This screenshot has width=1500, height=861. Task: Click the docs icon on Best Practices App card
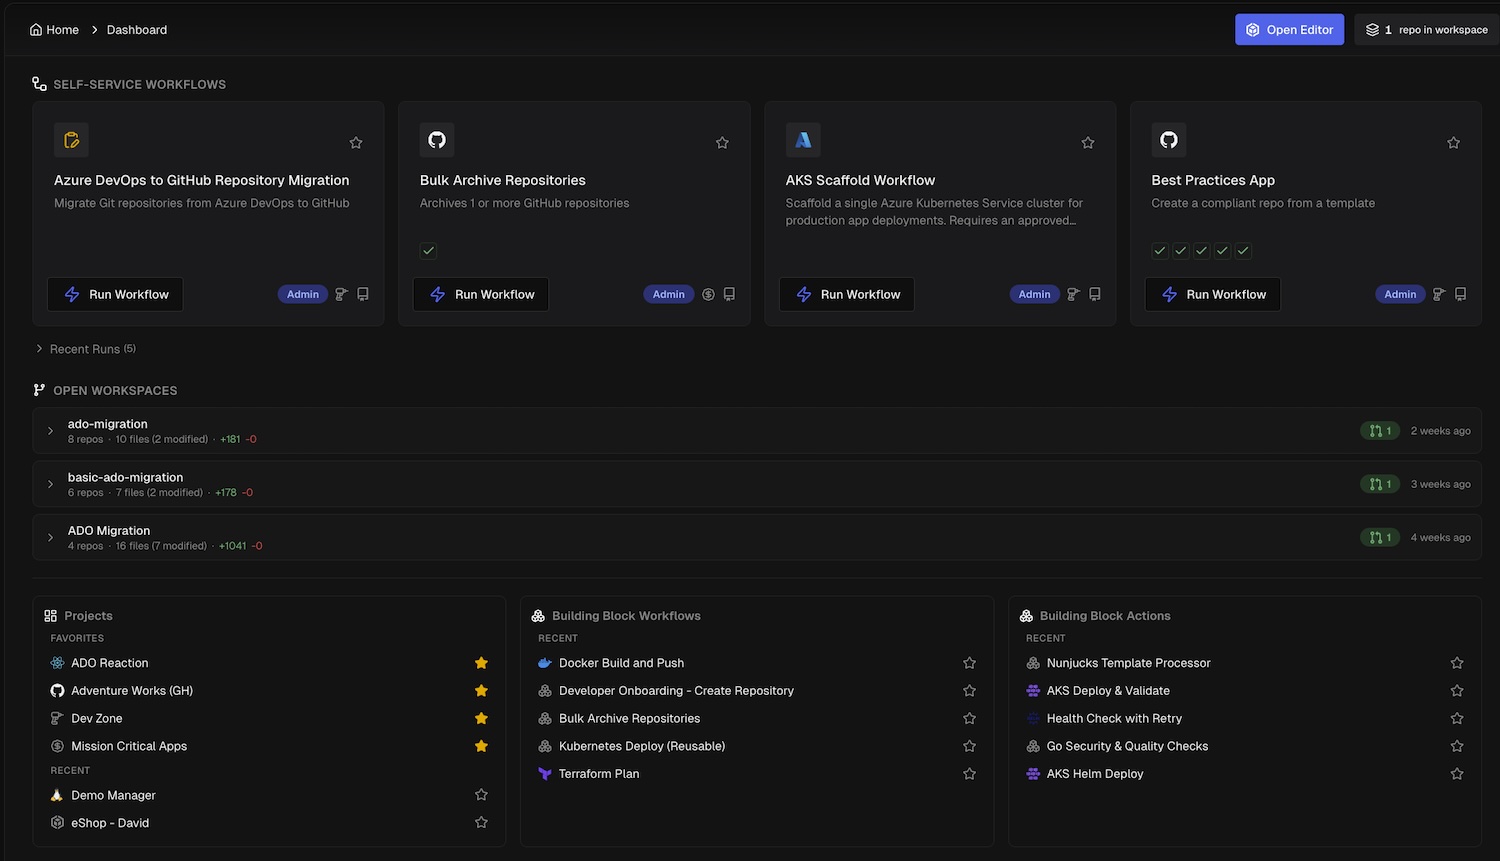point(1461,294)
